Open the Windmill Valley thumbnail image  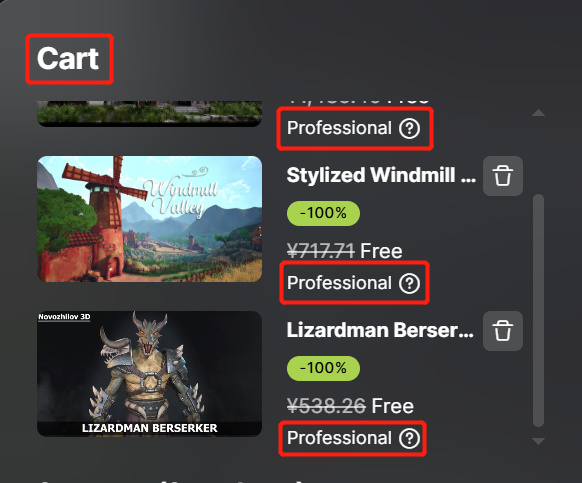(x=150, y=219)
